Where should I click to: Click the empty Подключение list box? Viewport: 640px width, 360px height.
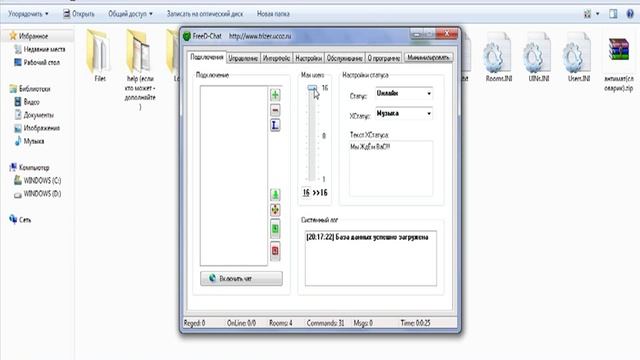click(x=233, y=176)
